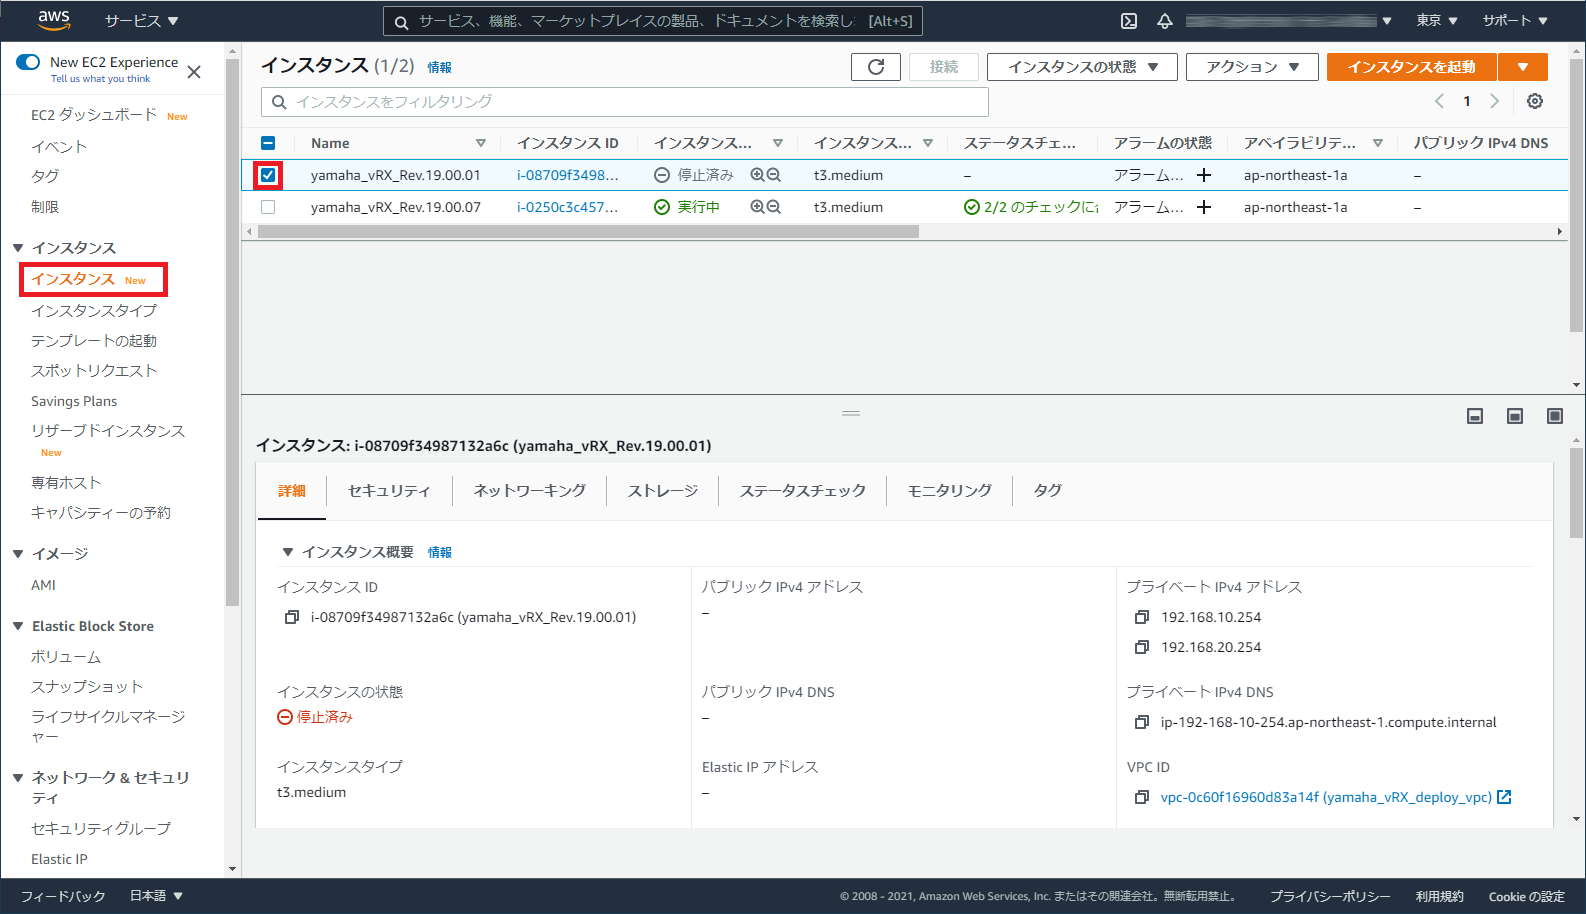The image size is (1586, 914).
Task: Collapse the Elastic Block Store sidebar section
Action: [18, 626]
